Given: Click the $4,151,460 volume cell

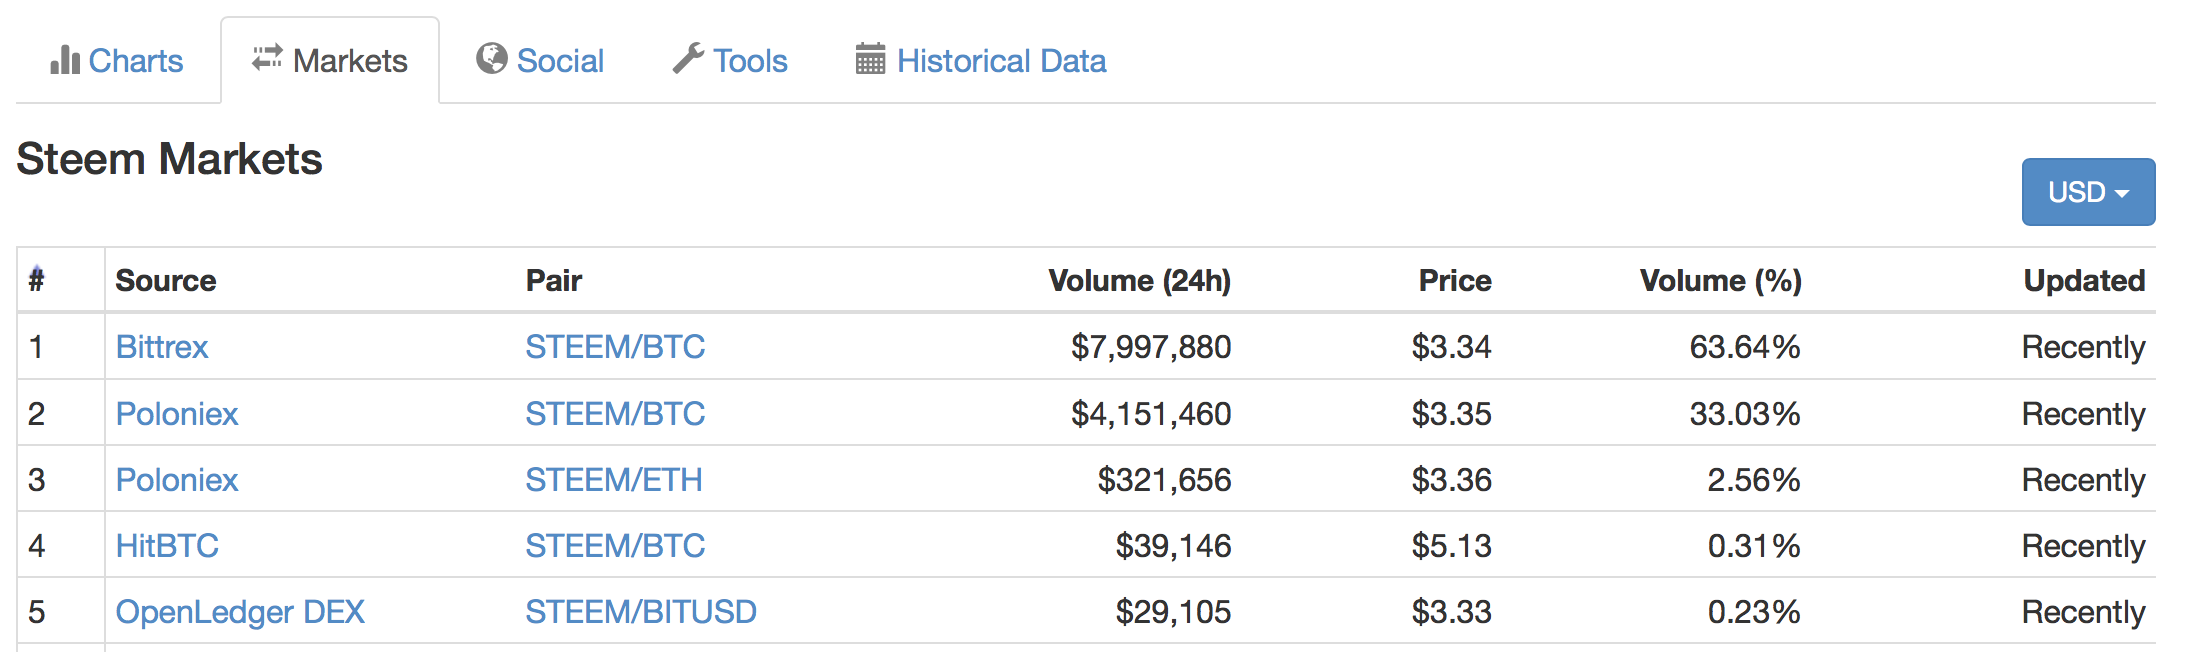Looking at the screenshot, I should click(1151, 414).
